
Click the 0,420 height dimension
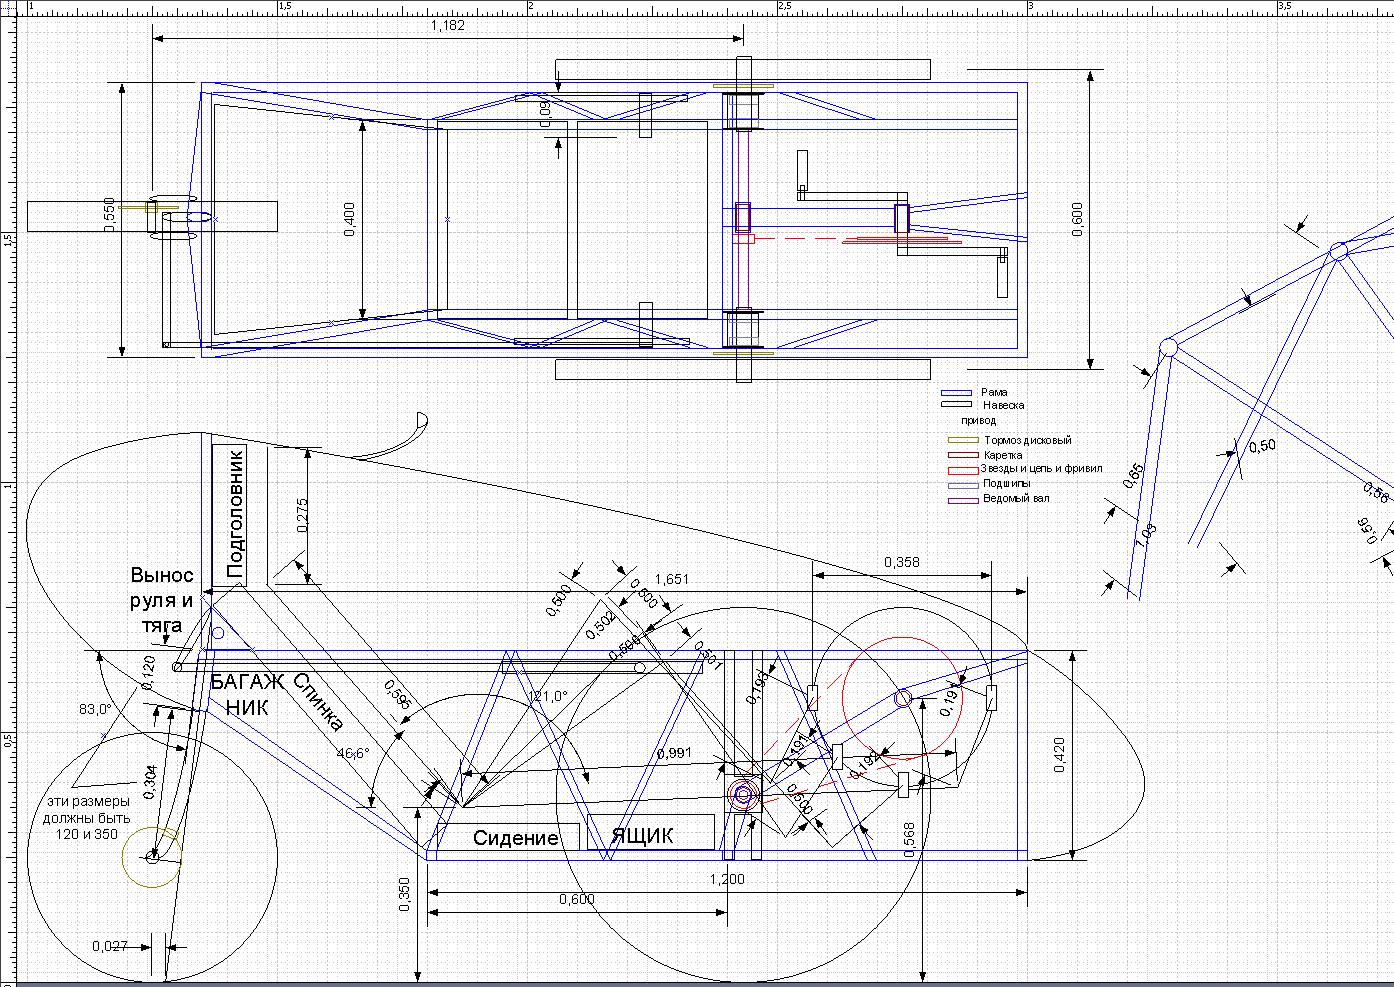click(x=1060, y=755)
